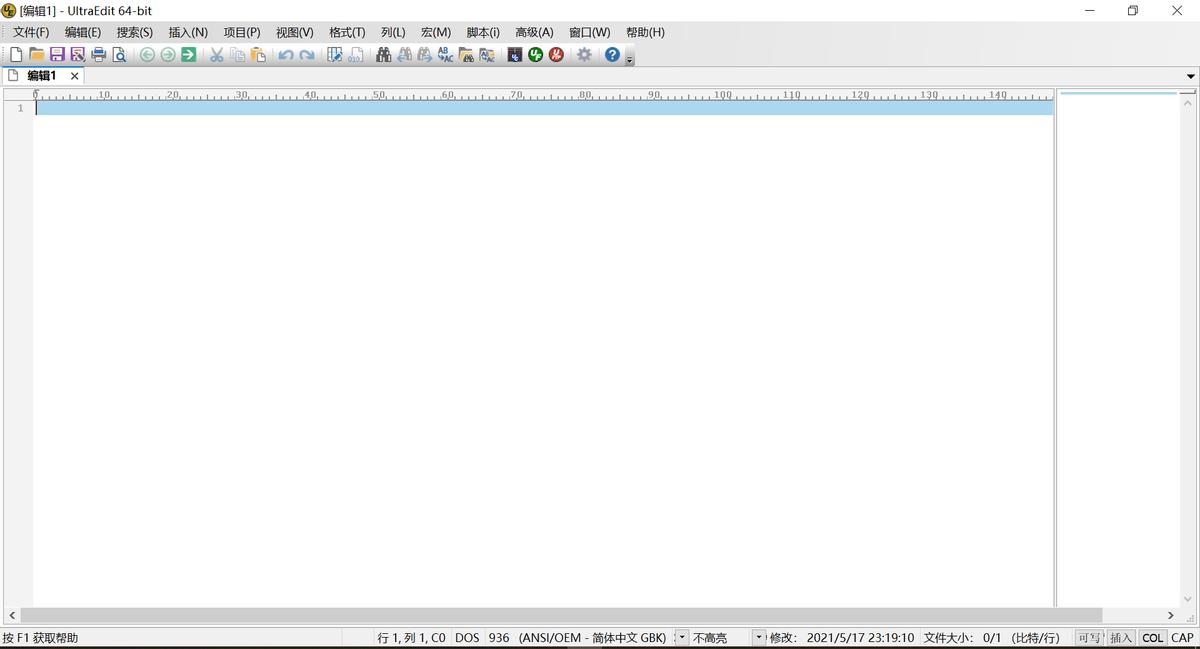Click the Save diskette button
This screenshot has height=649, width=1200.
[x=56, y=55]
